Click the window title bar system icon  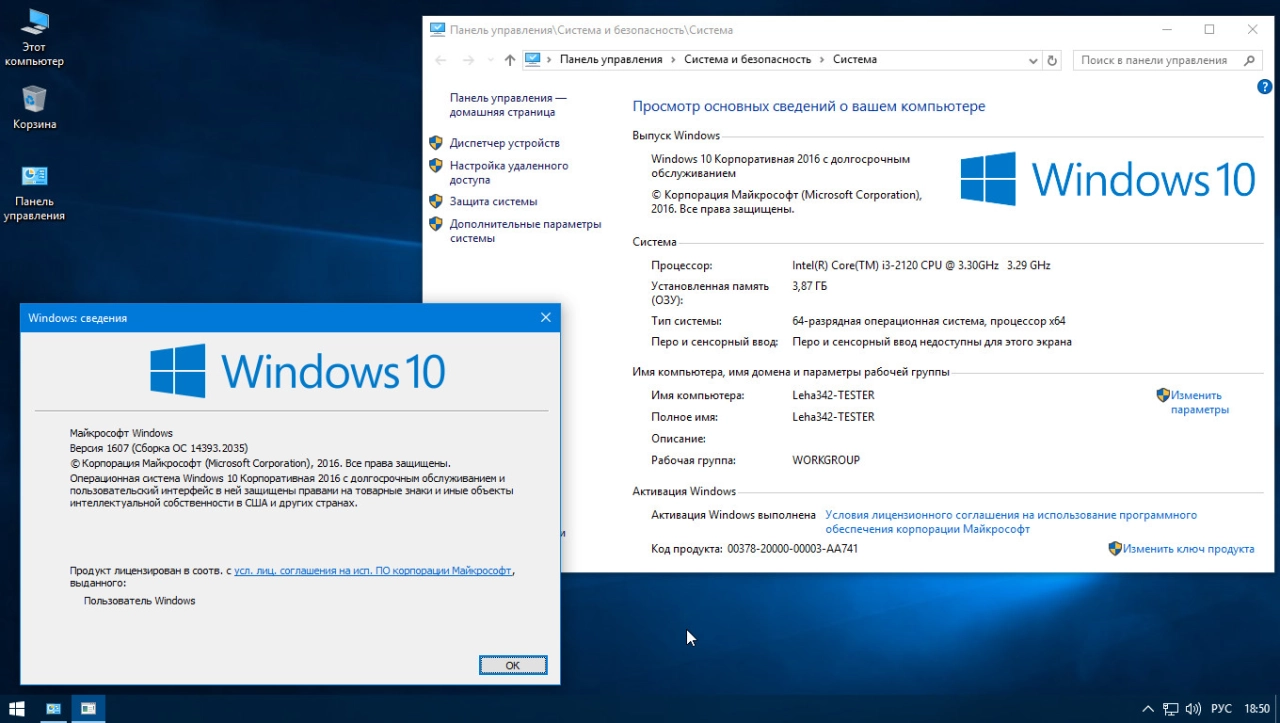point(437,30)
